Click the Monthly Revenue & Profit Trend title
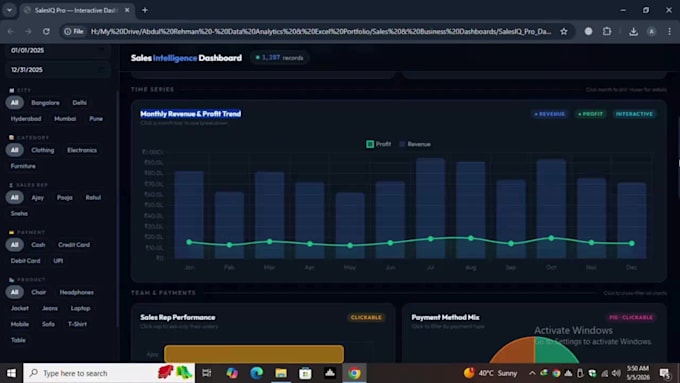Viewport: 680px width, 383px height. click(x=190, y=114)
